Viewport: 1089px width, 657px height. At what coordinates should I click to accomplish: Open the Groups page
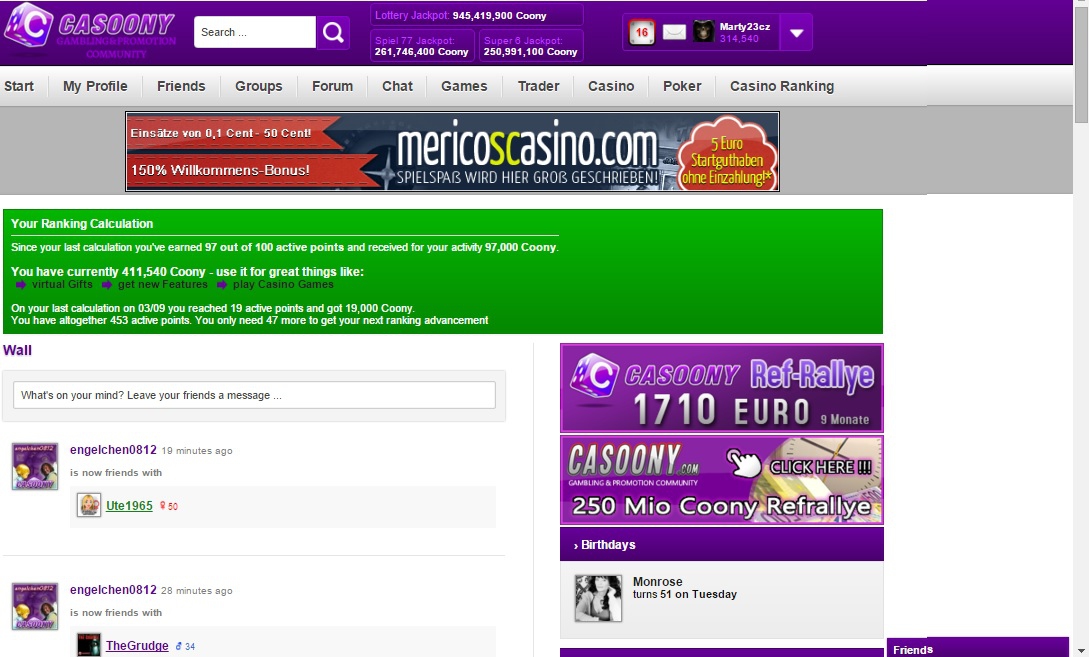tap(258, 86)
